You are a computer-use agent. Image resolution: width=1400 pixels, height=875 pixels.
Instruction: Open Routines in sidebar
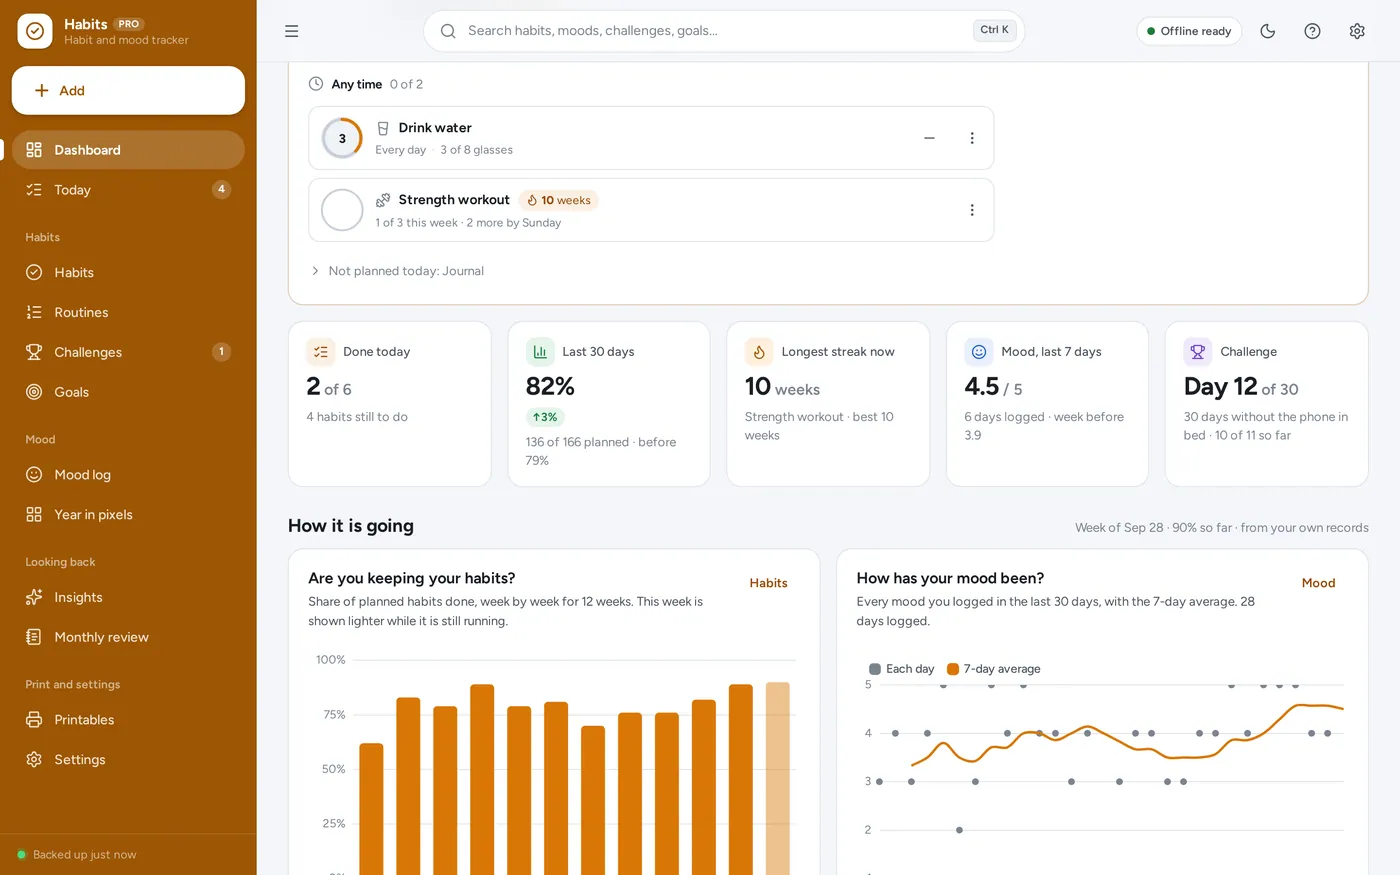click(x=128, y=312)
